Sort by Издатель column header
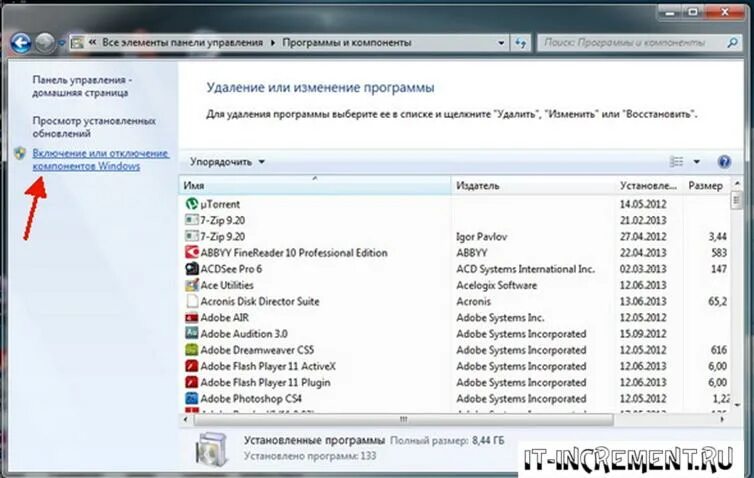 533,186
